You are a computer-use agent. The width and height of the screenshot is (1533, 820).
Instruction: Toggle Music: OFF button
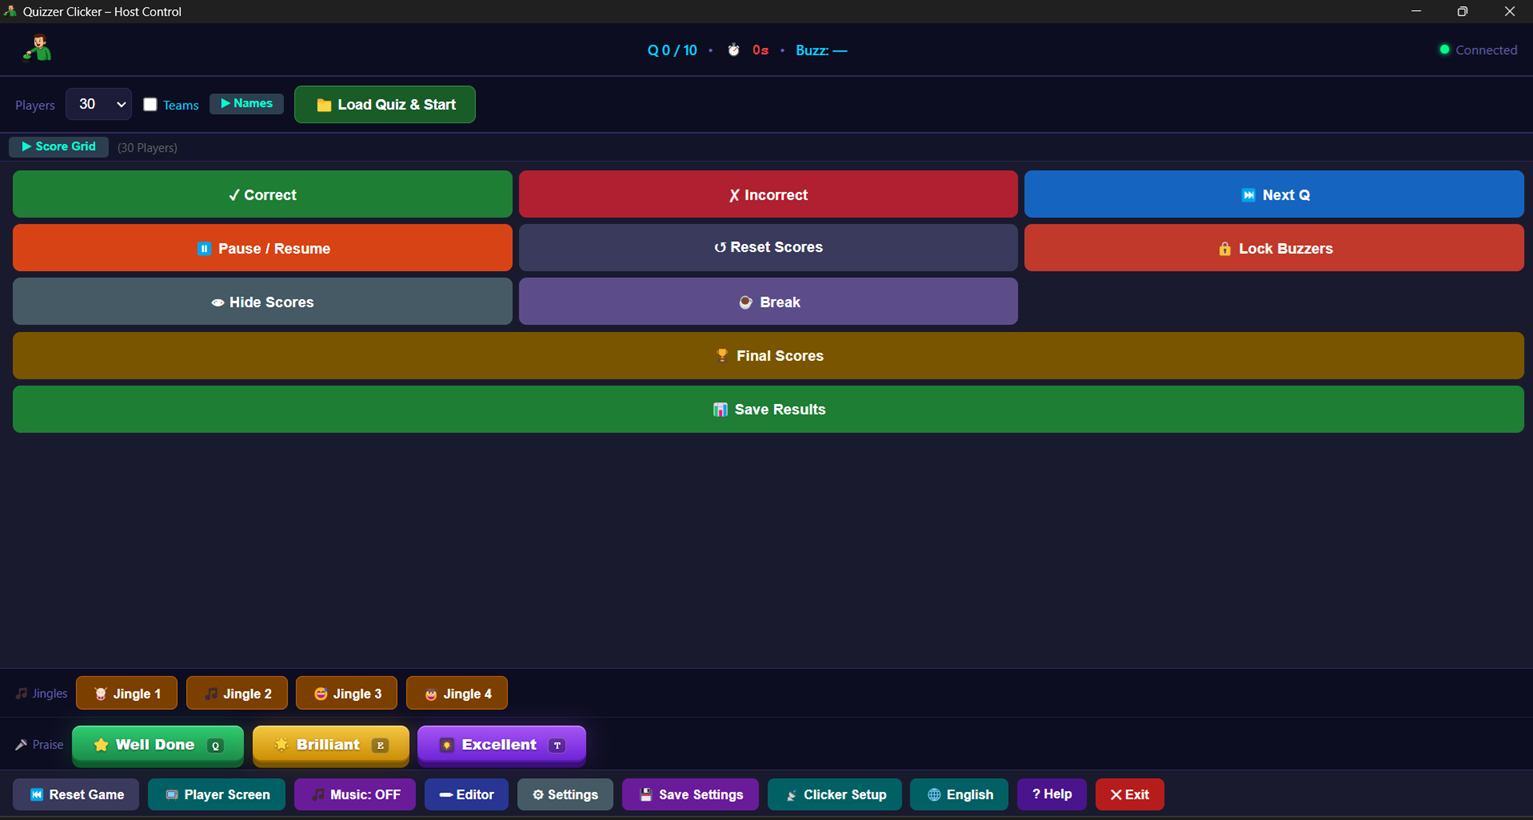[x=355, y=795]
